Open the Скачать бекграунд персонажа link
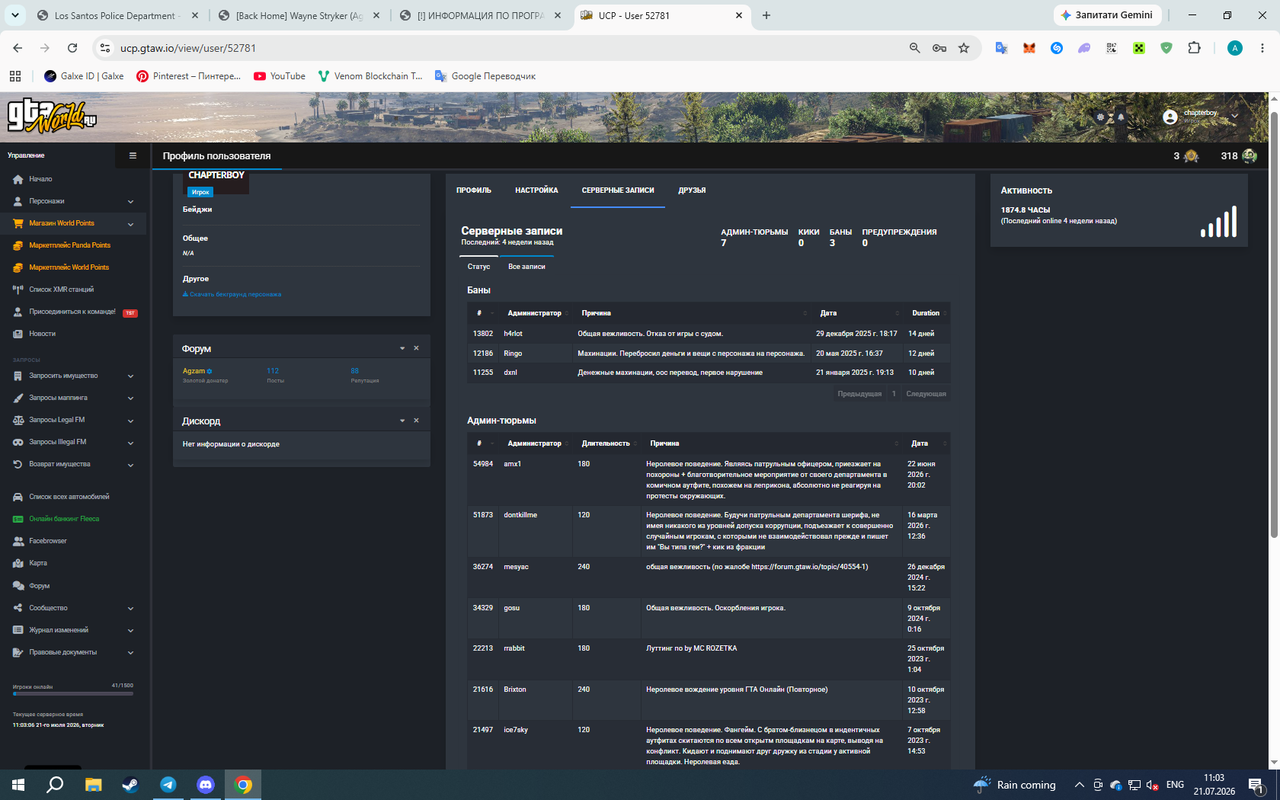The image size is (1280, 800). (232, 294)
